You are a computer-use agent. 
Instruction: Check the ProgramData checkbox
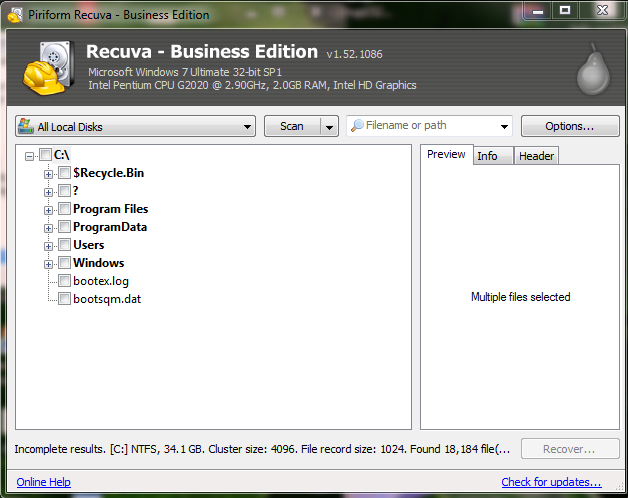point(64,226)
